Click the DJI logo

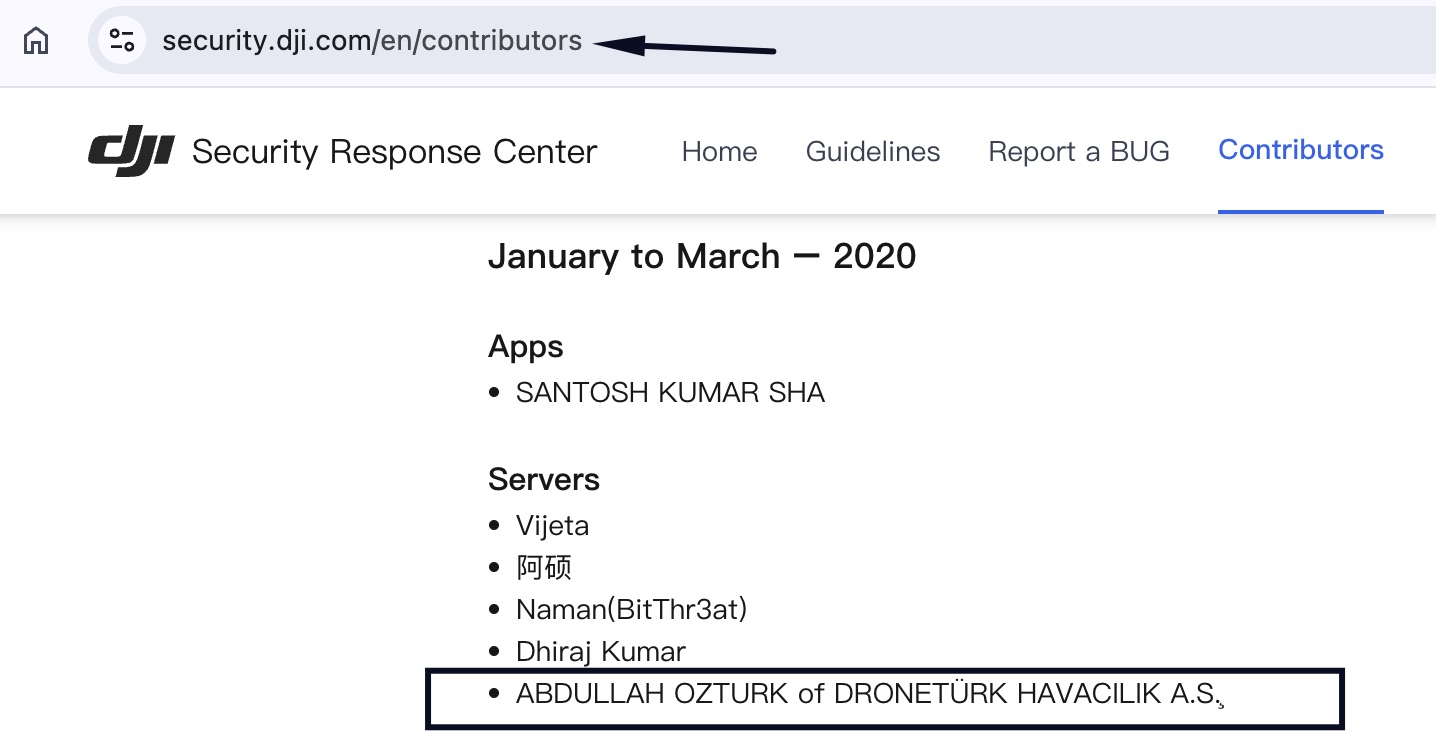click(131, 153)
